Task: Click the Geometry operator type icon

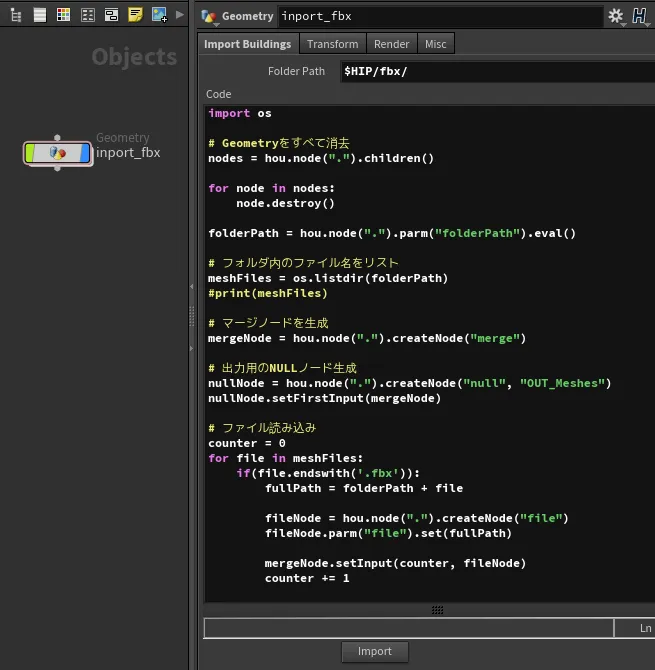Action: (209, 17)
